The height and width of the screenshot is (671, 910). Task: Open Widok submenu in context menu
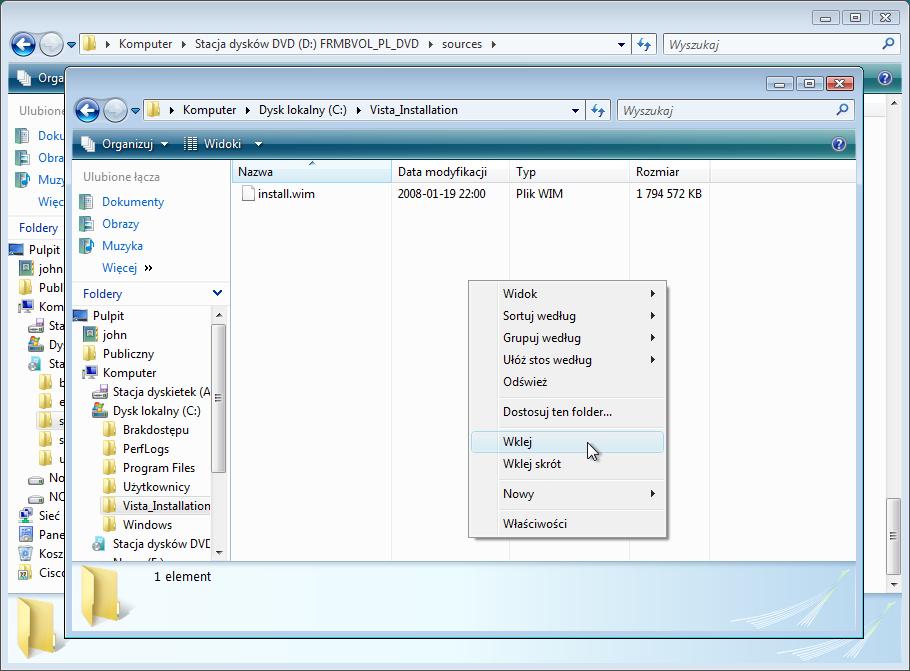tap(568, 294)
